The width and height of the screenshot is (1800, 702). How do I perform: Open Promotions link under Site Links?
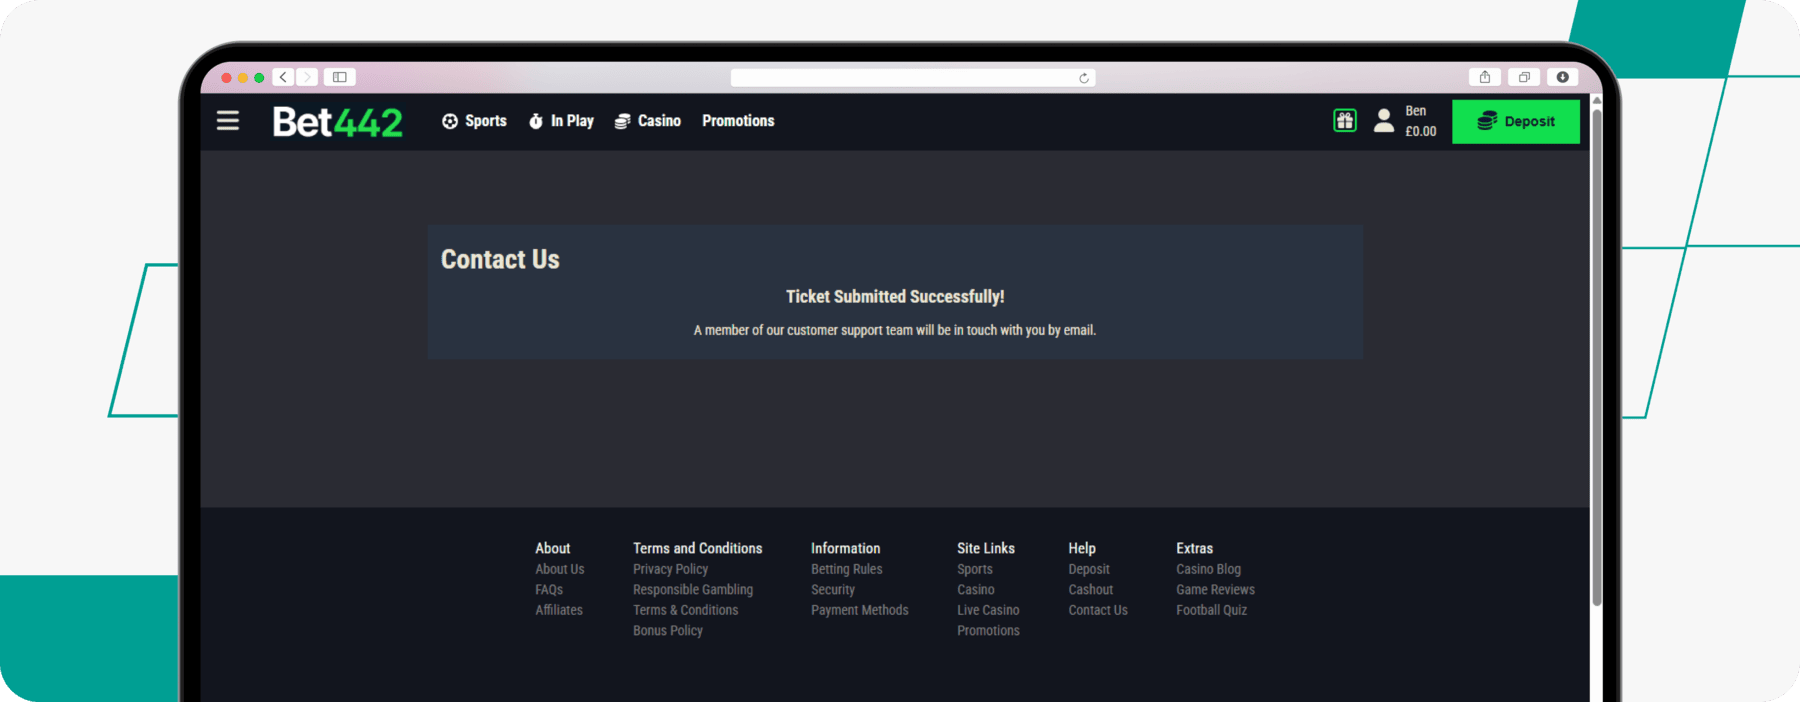click(x=988, y=631)
